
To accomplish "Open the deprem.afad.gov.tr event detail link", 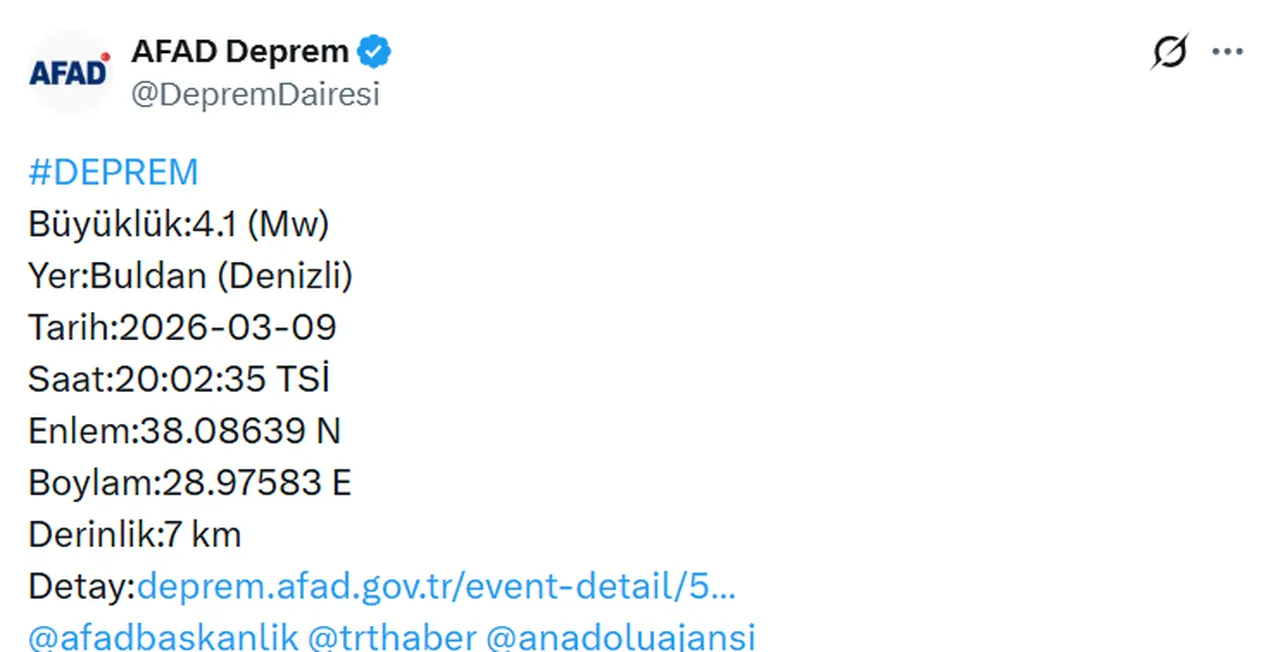I will pyautogui.click(x=437, y=587).
